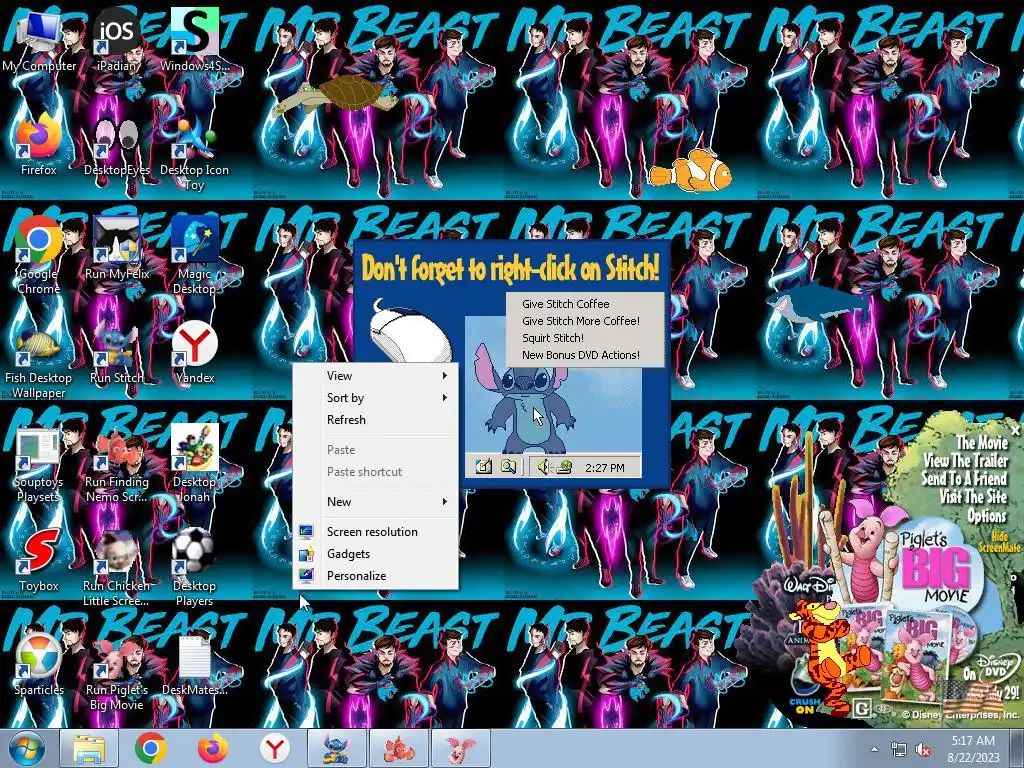Image resolution: width=1024 pixels, height=768 pixels.
Task: Open the Windows Start button
Action: tap(26, 748)
